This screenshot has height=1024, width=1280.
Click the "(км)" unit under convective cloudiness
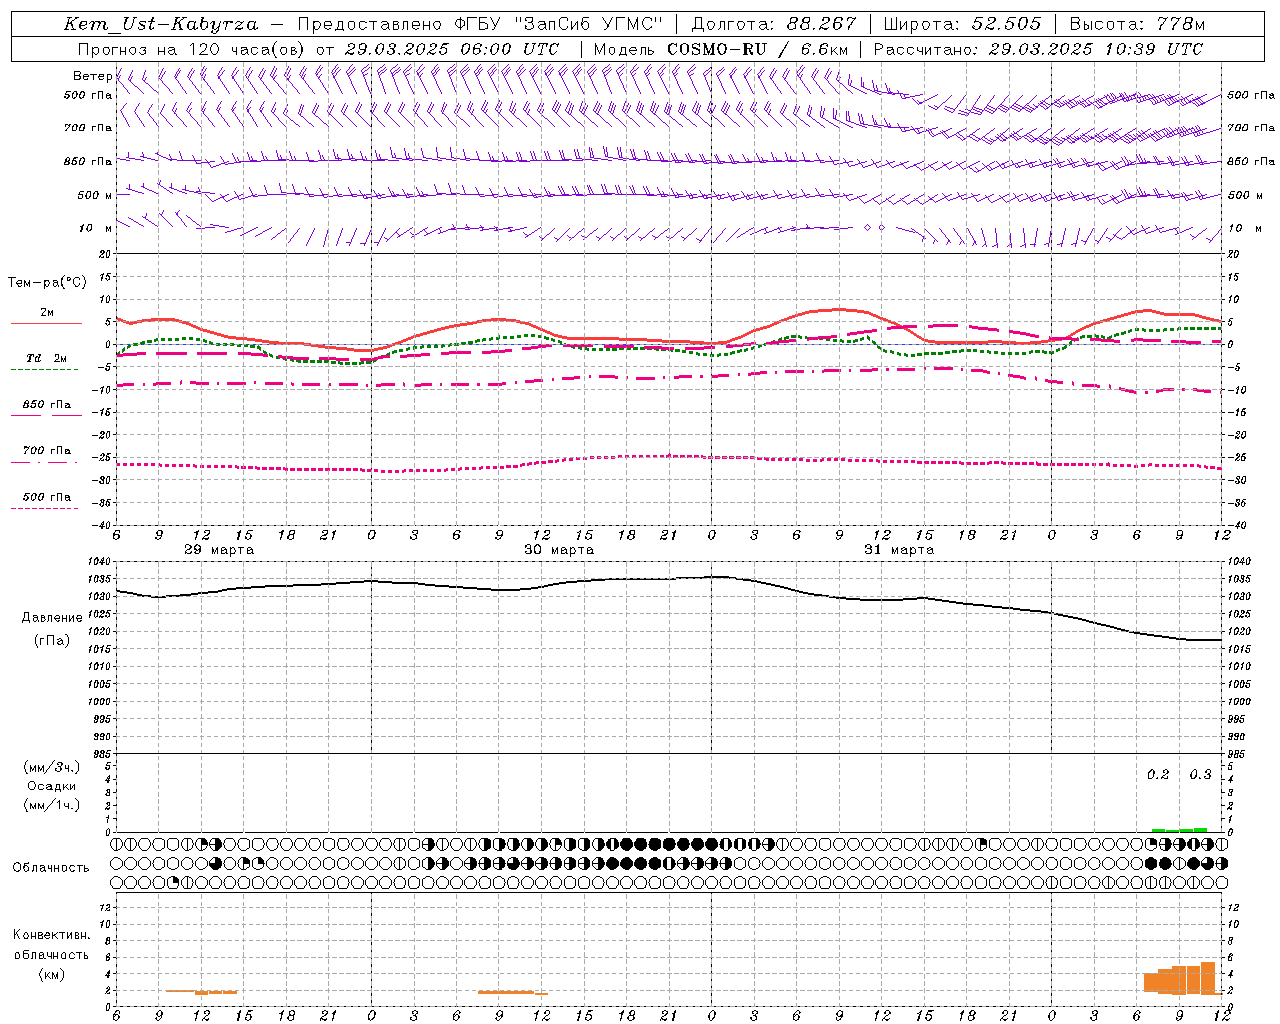[x=52, y=974]
